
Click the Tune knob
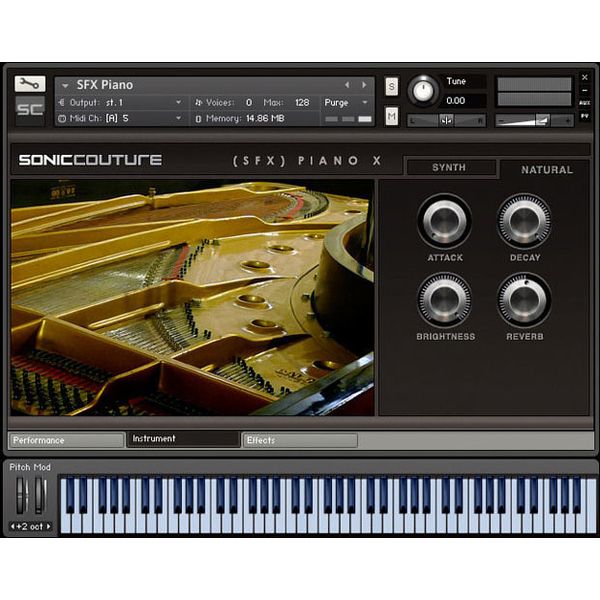point(423,91)
